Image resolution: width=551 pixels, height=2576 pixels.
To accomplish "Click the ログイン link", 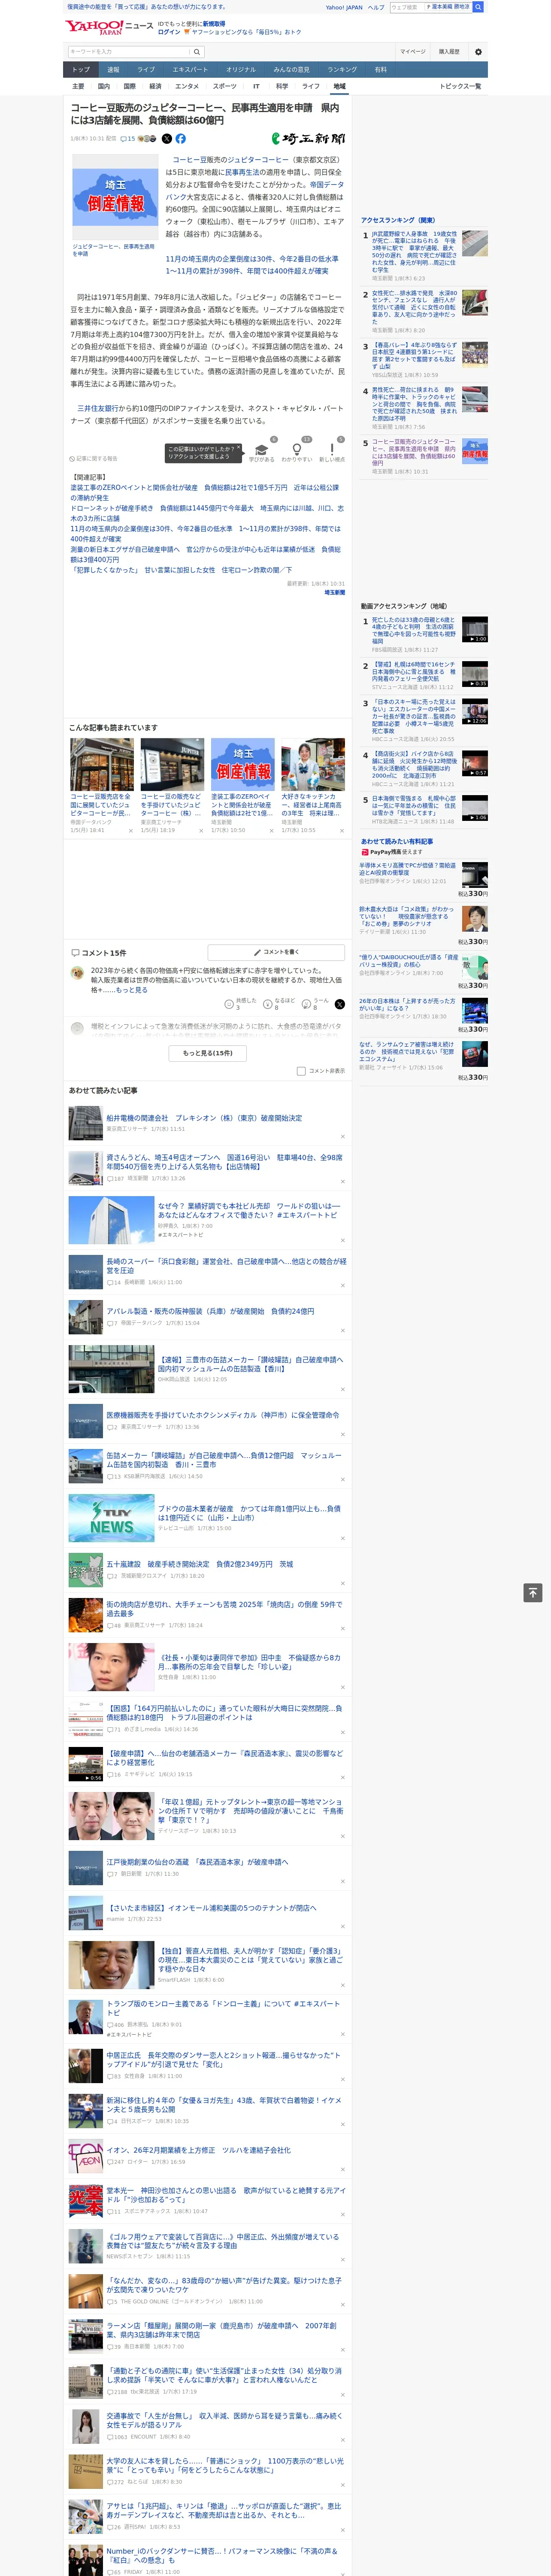I will (169, 32).
